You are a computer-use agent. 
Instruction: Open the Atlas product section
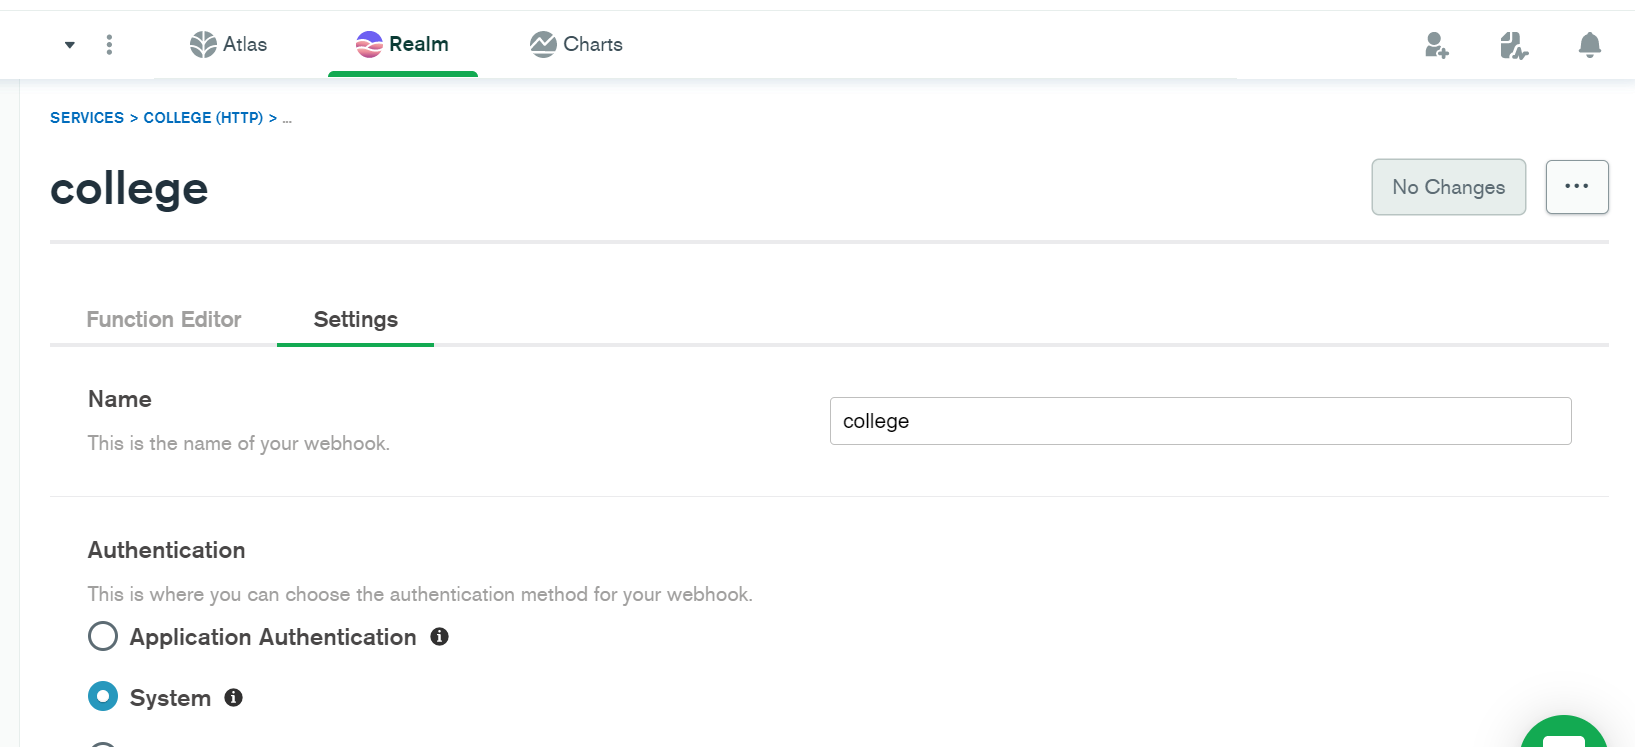228,44
